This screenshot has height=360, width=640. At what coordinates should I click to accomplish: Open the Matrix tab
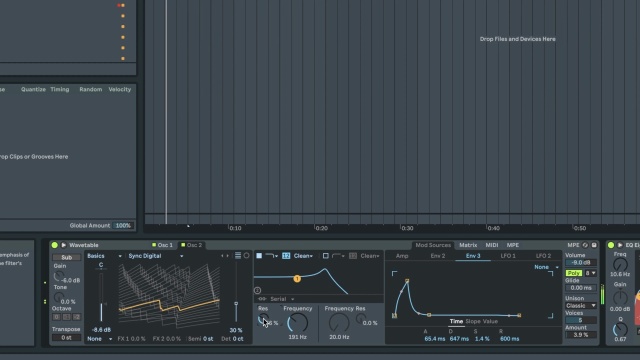468,245
